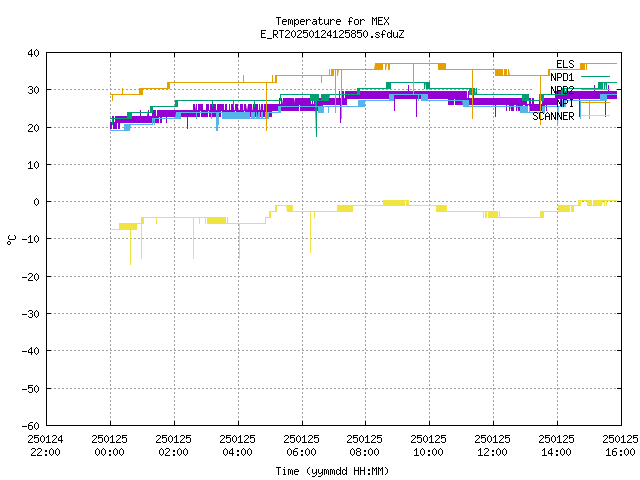Click the yellow SCANNER legend line sample

coord(595,116)
